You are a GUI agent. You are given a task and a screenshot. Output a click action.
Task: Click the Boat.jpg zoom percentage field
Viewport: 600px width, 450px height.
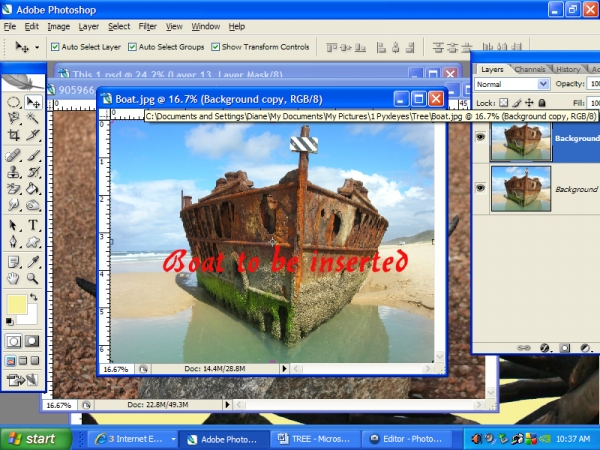click(x=116, y=369)
